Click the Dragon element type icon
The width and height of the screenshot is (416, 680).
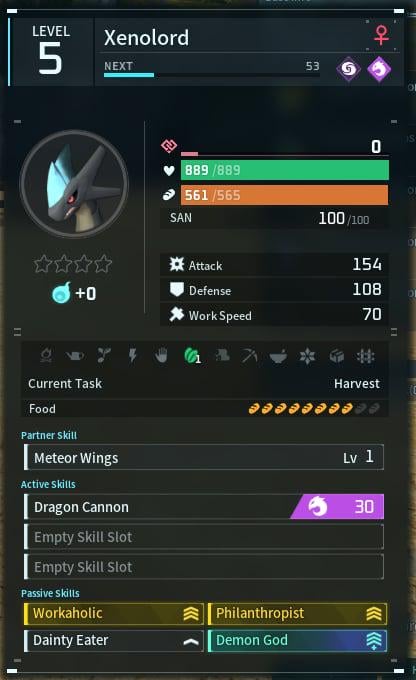tap(379, 69)
